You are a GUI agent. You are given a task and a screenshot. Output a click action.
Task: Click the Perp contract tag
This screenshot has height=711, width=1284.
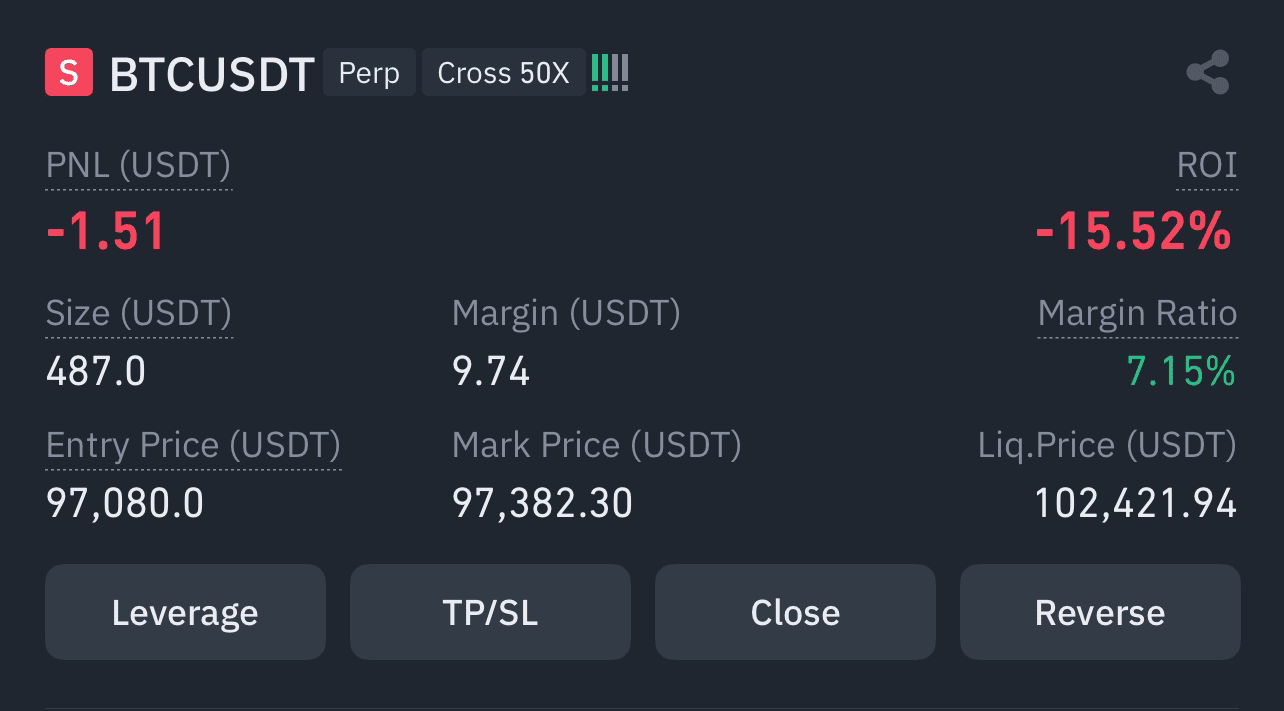pyautogui.click(x=369, y=73)
